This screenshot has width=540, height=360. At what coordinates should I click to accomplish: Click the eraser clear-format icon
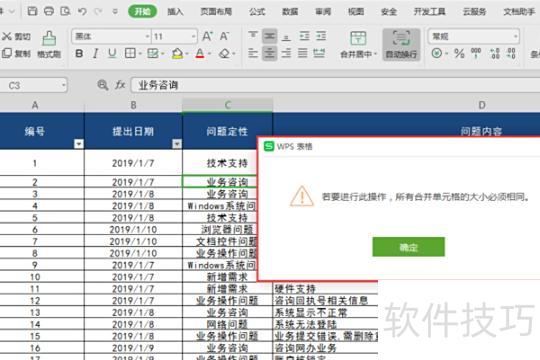[225, 53]
